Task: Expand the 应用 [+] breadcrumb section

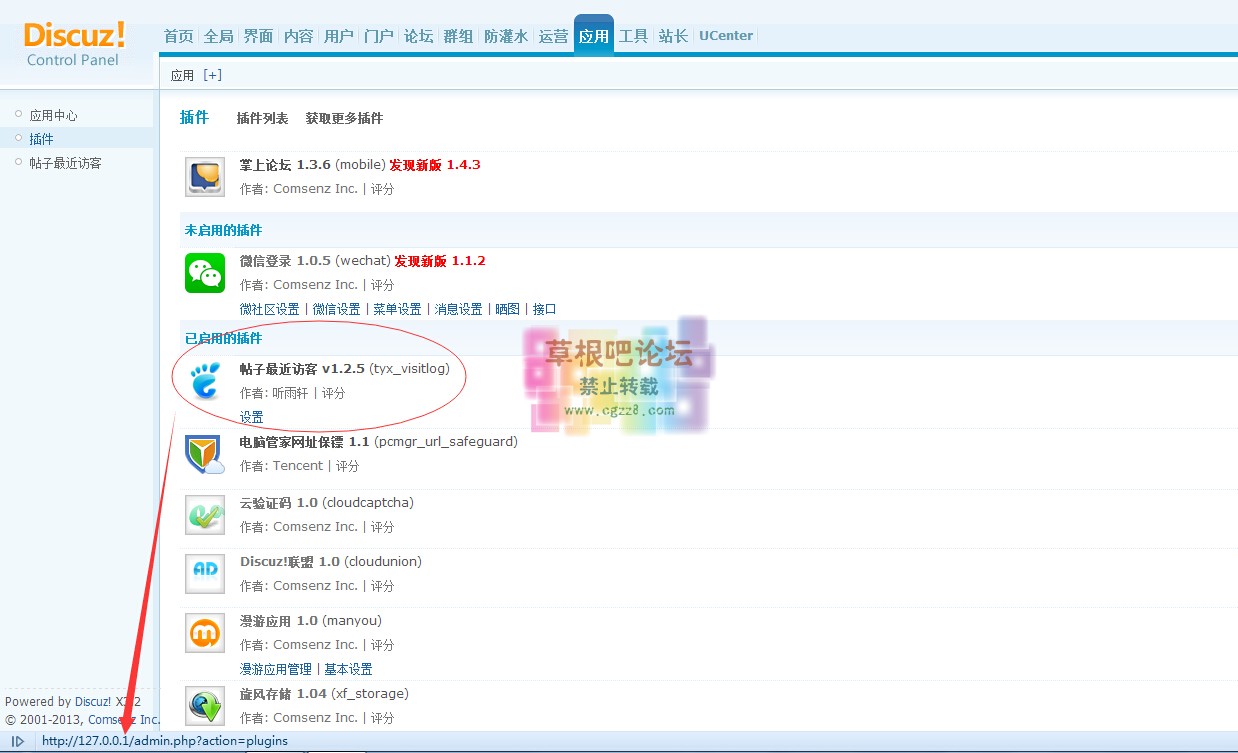Action: click(211, 74)
